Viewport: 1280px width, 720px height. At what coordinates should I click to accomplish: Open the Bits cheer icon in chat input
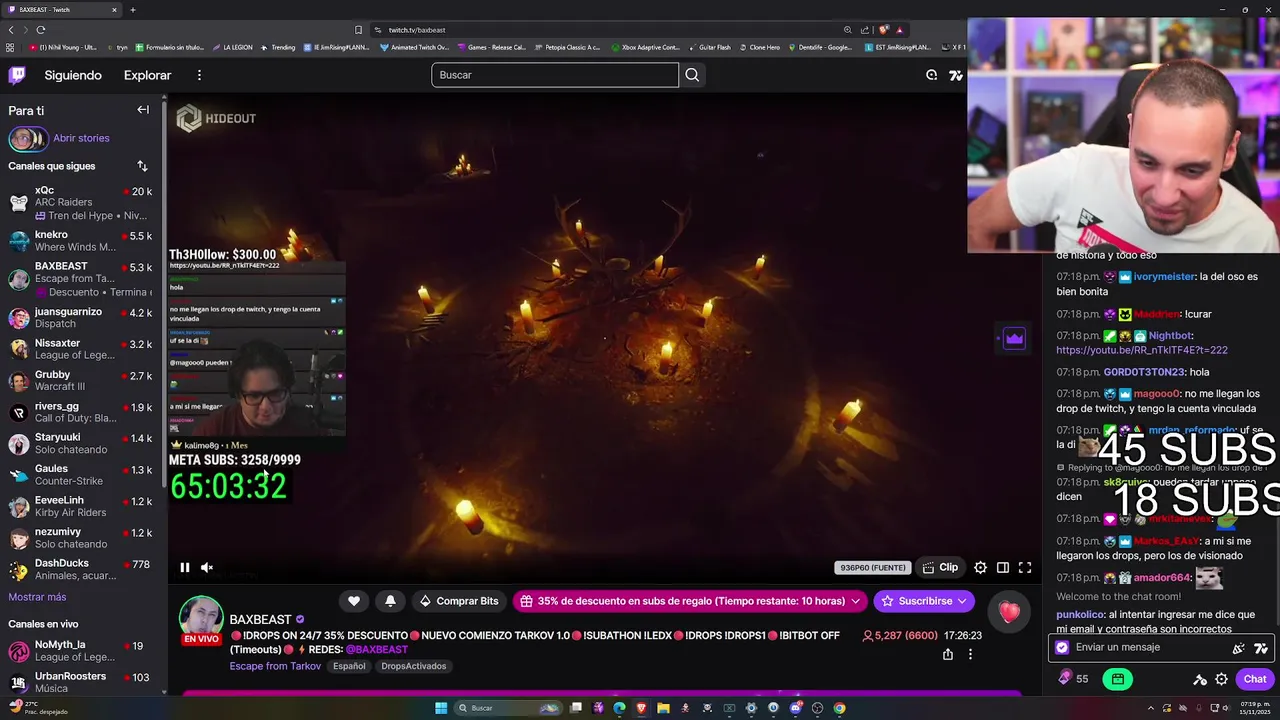point(1238,647)
